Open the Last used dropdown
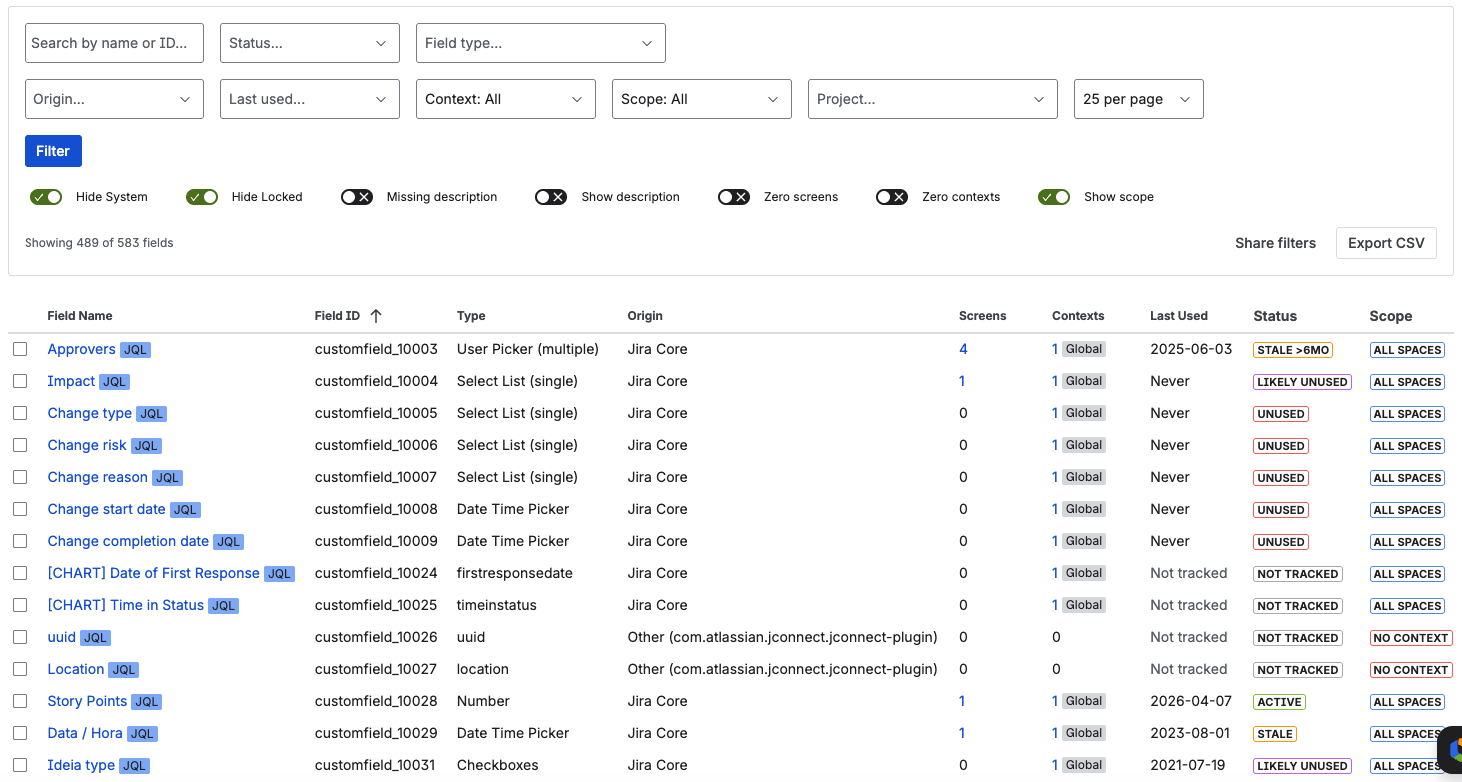The image size is (1462, 782). (310, 99)
